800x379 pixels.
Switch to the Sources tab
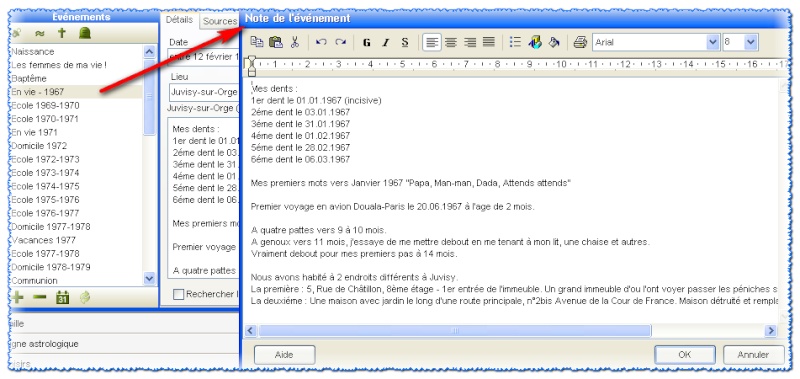219,21
